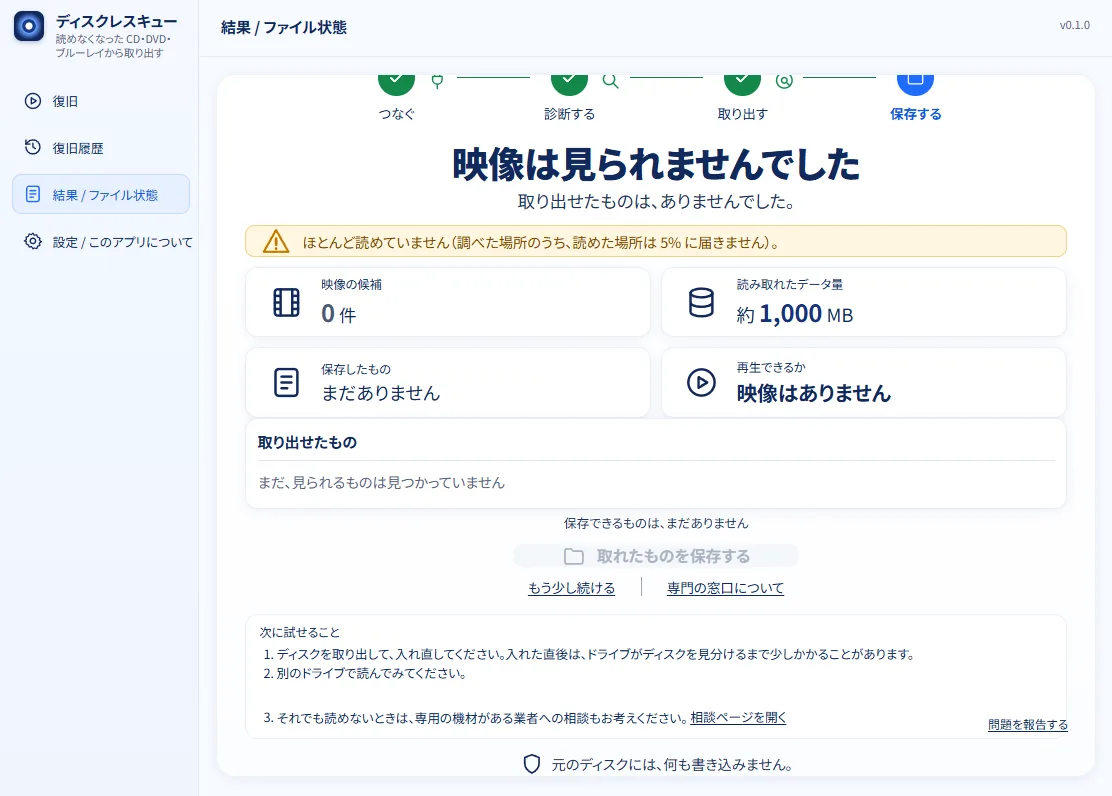Image resolution: width=1112 pixels, height=796 pixels.
Task: Click the gear icon beside 設定
Action: click(x=33, y=241)
